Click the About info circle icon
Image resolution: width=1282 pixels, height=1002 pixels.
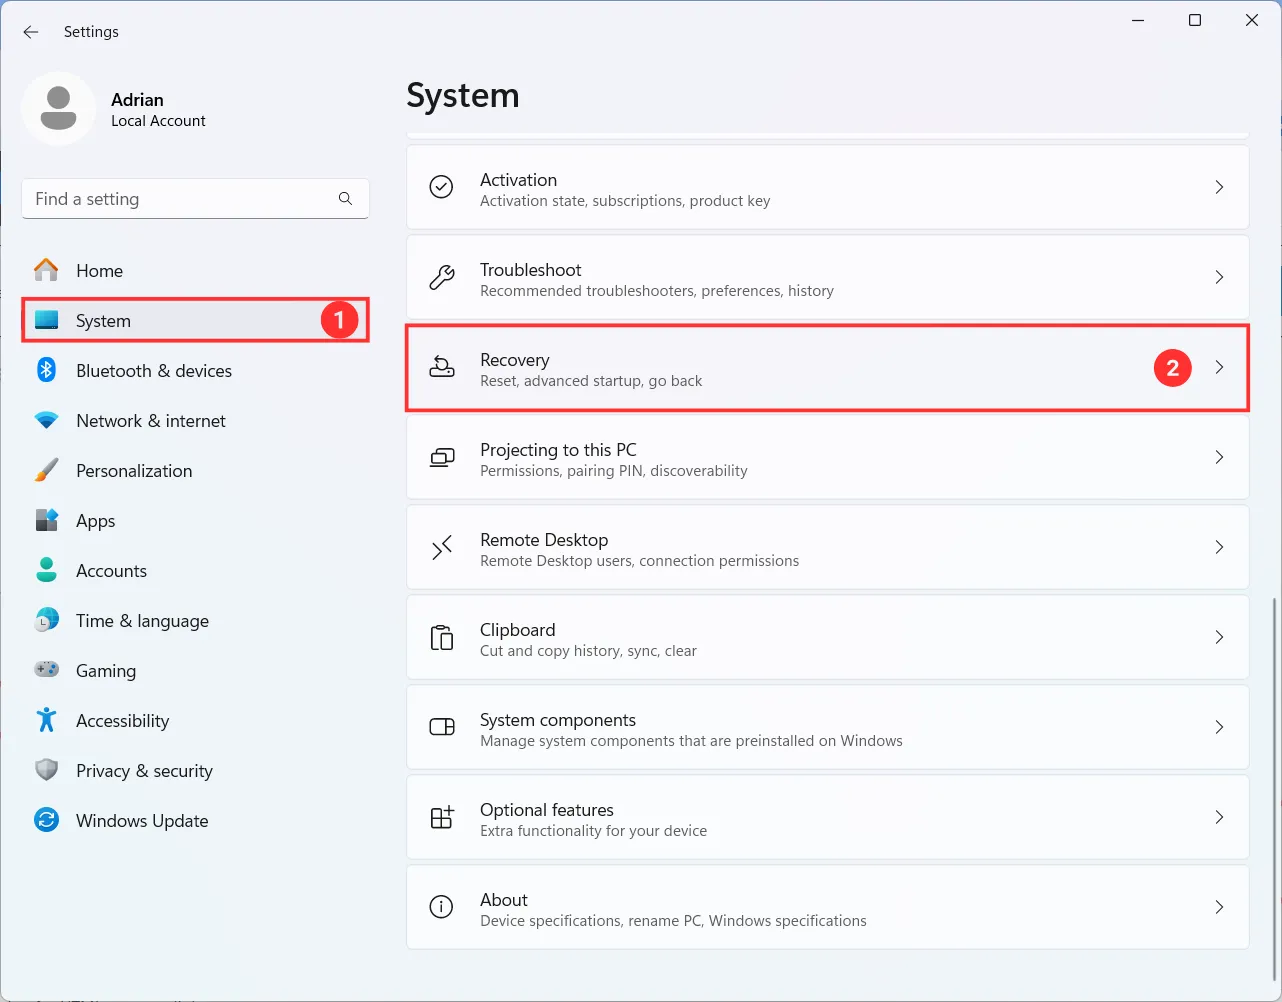coord(441,907)
